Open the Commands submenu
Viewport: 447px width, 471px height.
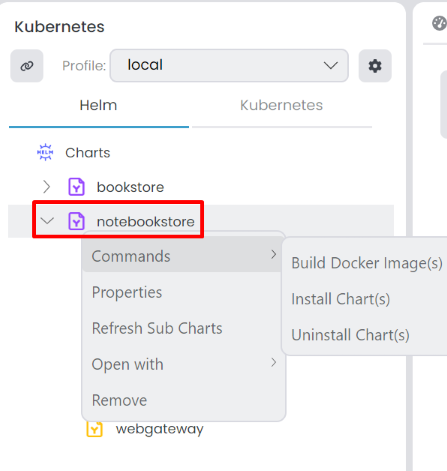(x=184, y=256)
